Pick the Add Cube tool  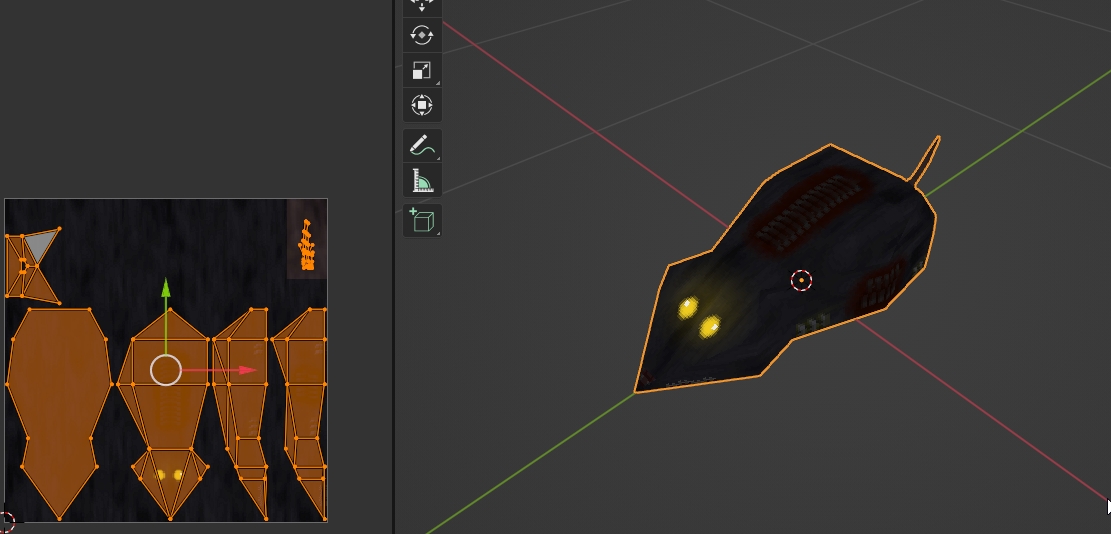422,220
